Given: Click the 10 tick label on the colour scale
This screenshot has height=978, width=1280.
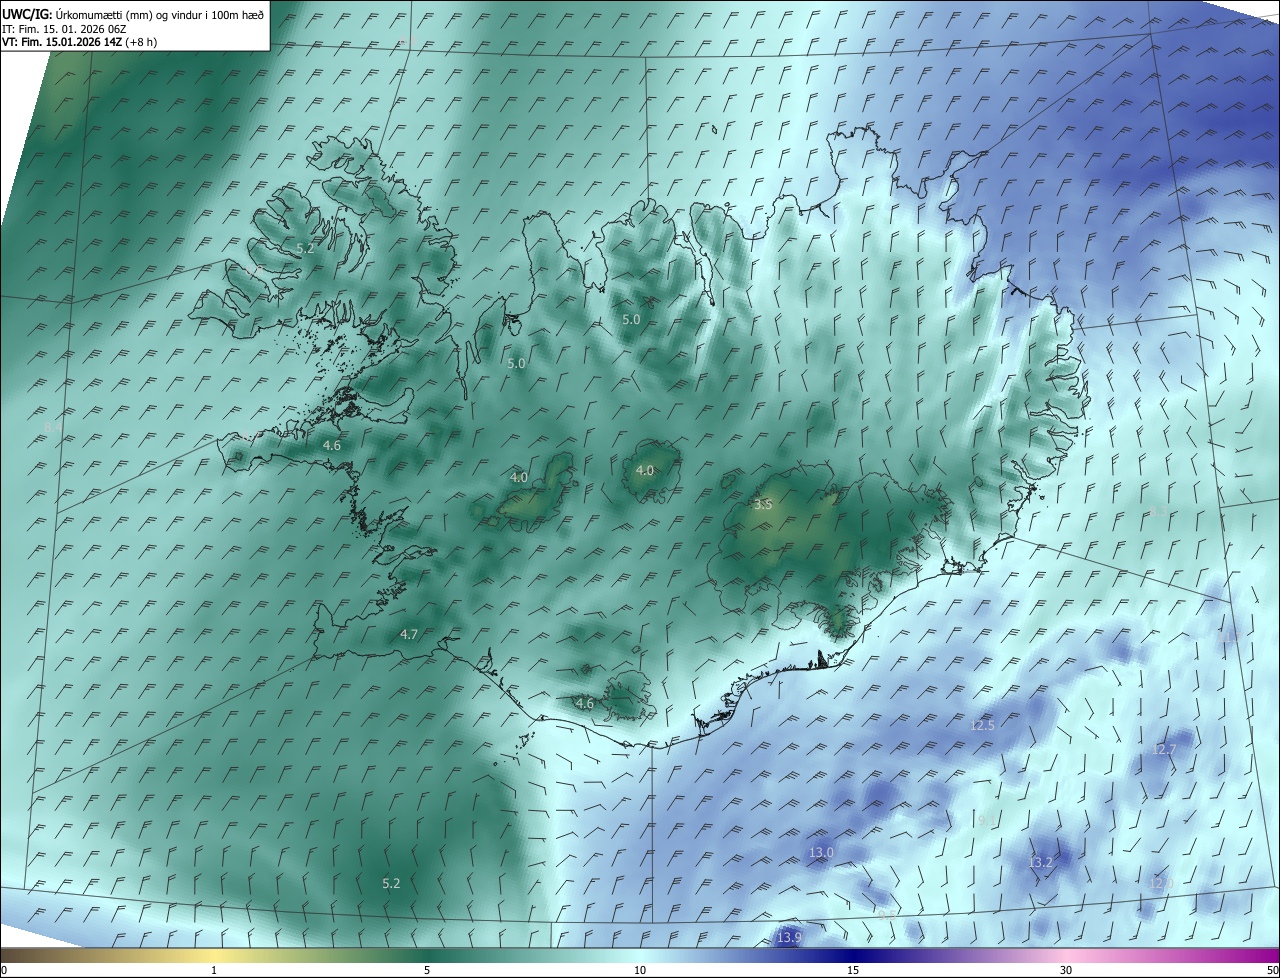Looking at the screenshot, I should (640, 970).
